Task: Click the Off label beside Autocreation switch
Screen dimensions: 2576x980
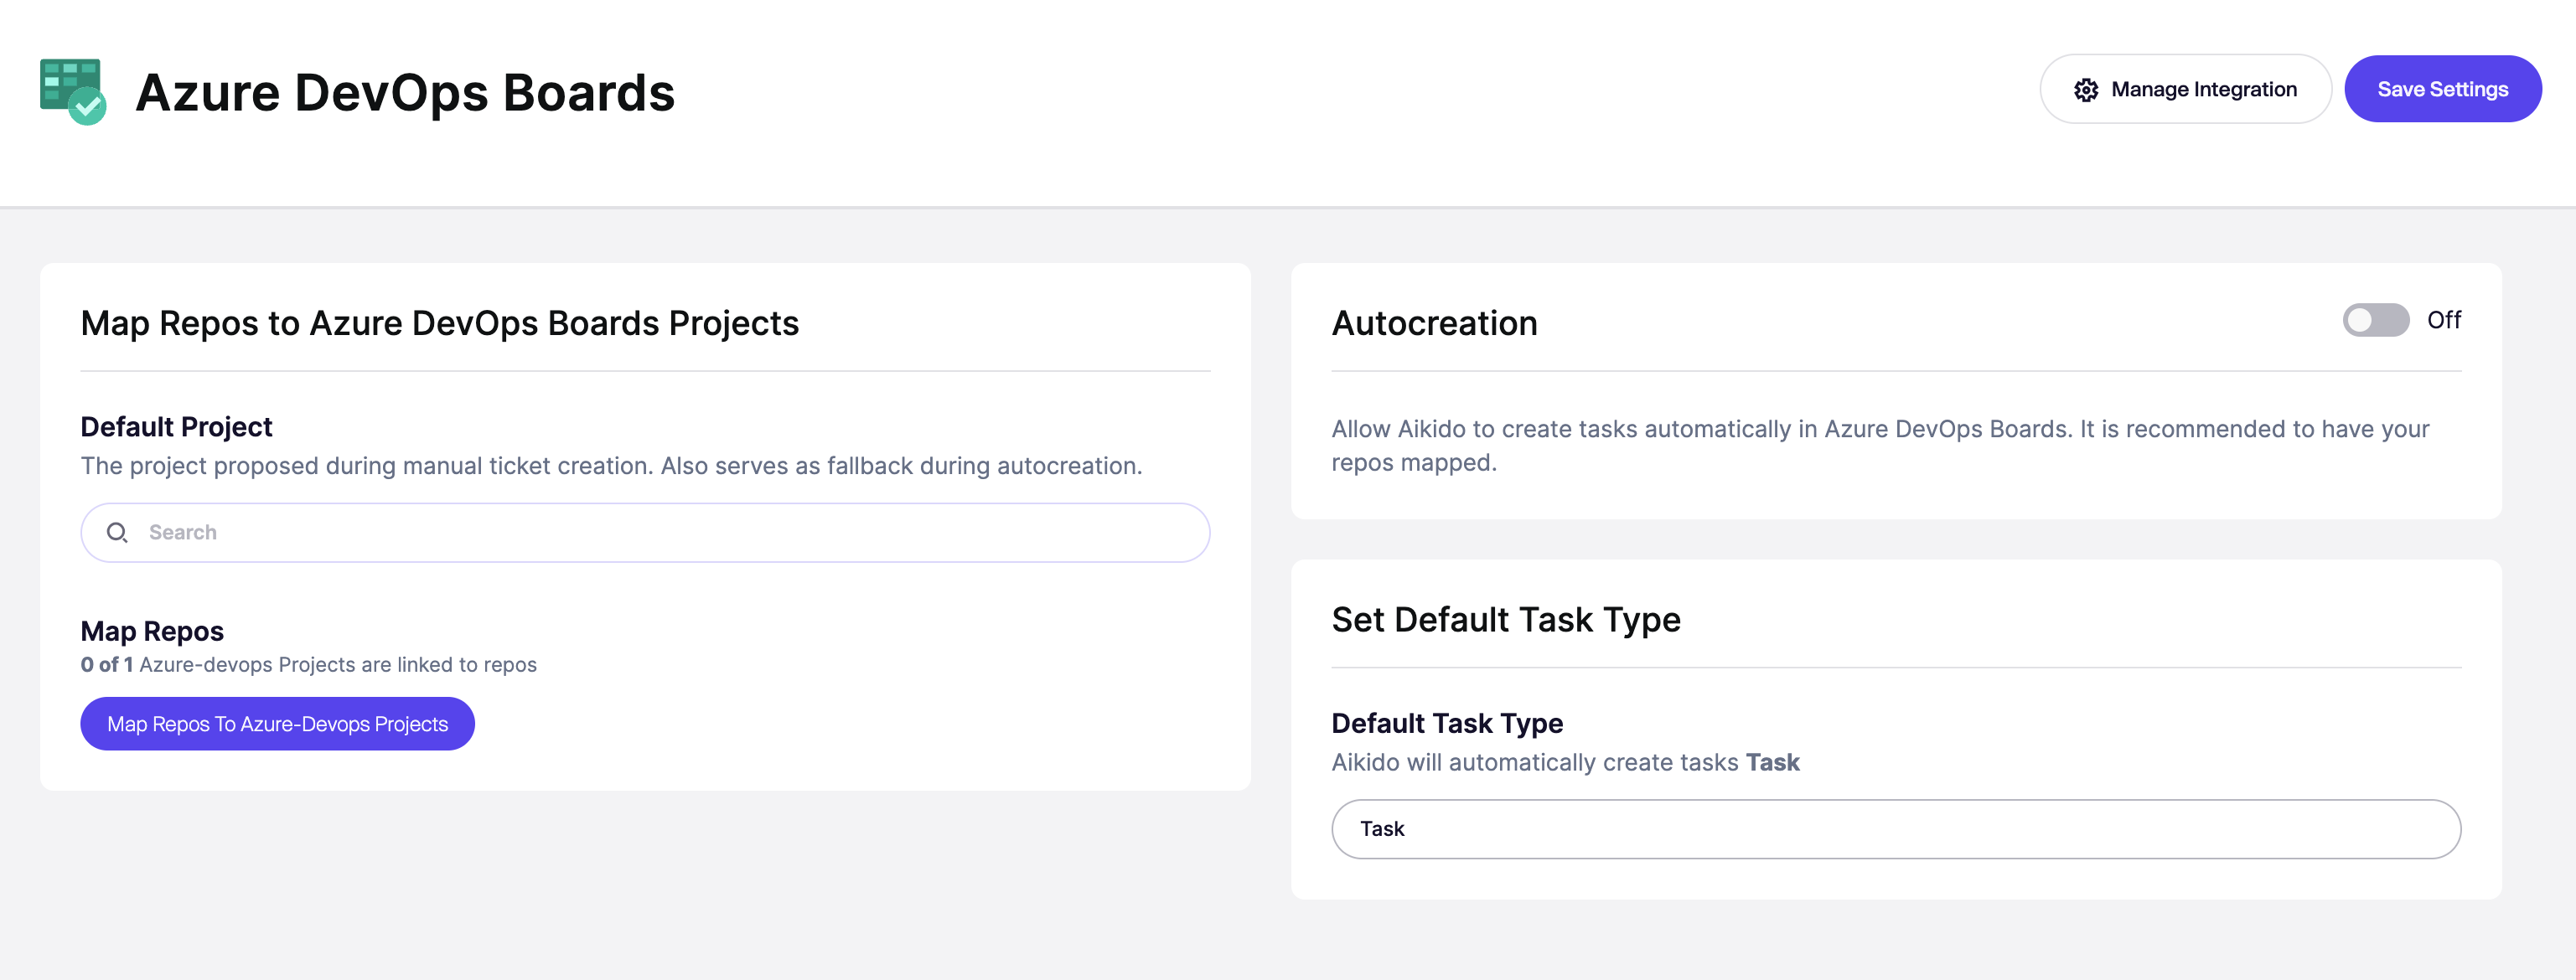Action: 2443,320
